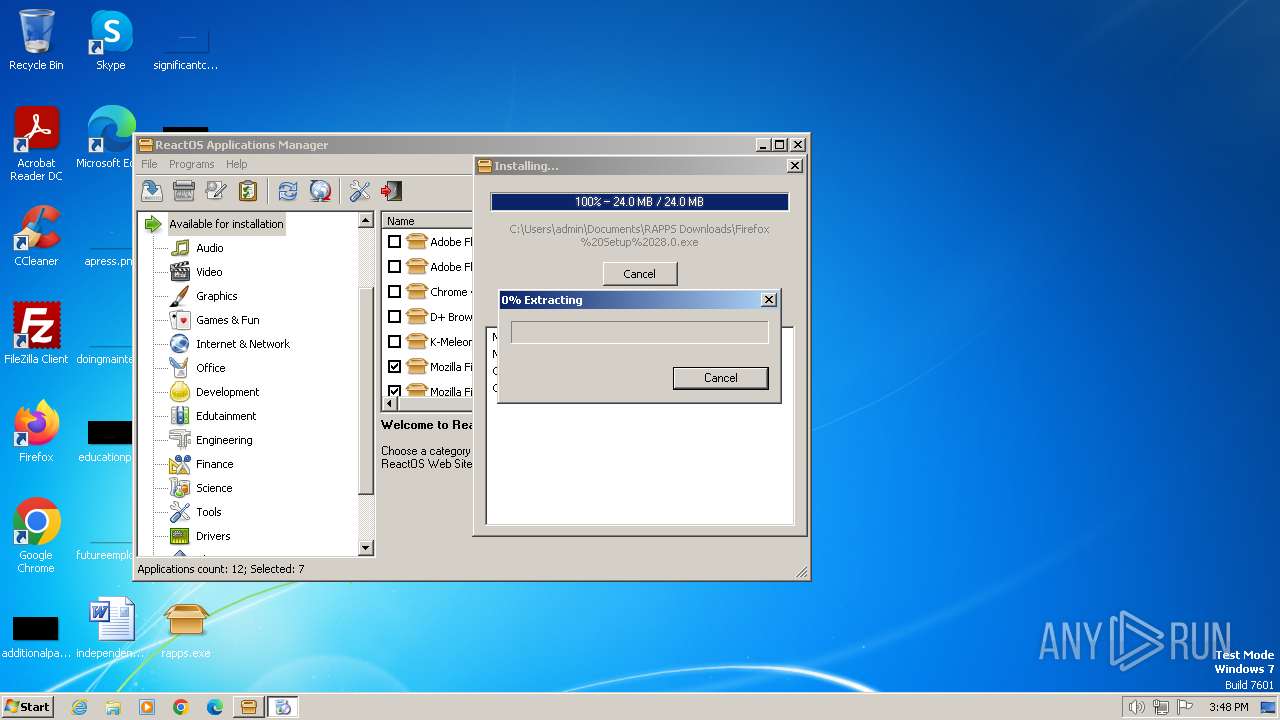The height and width of the screenshot is (720, 1280).
Task: Click the Update Database globe icon
Action: point(320,191)
